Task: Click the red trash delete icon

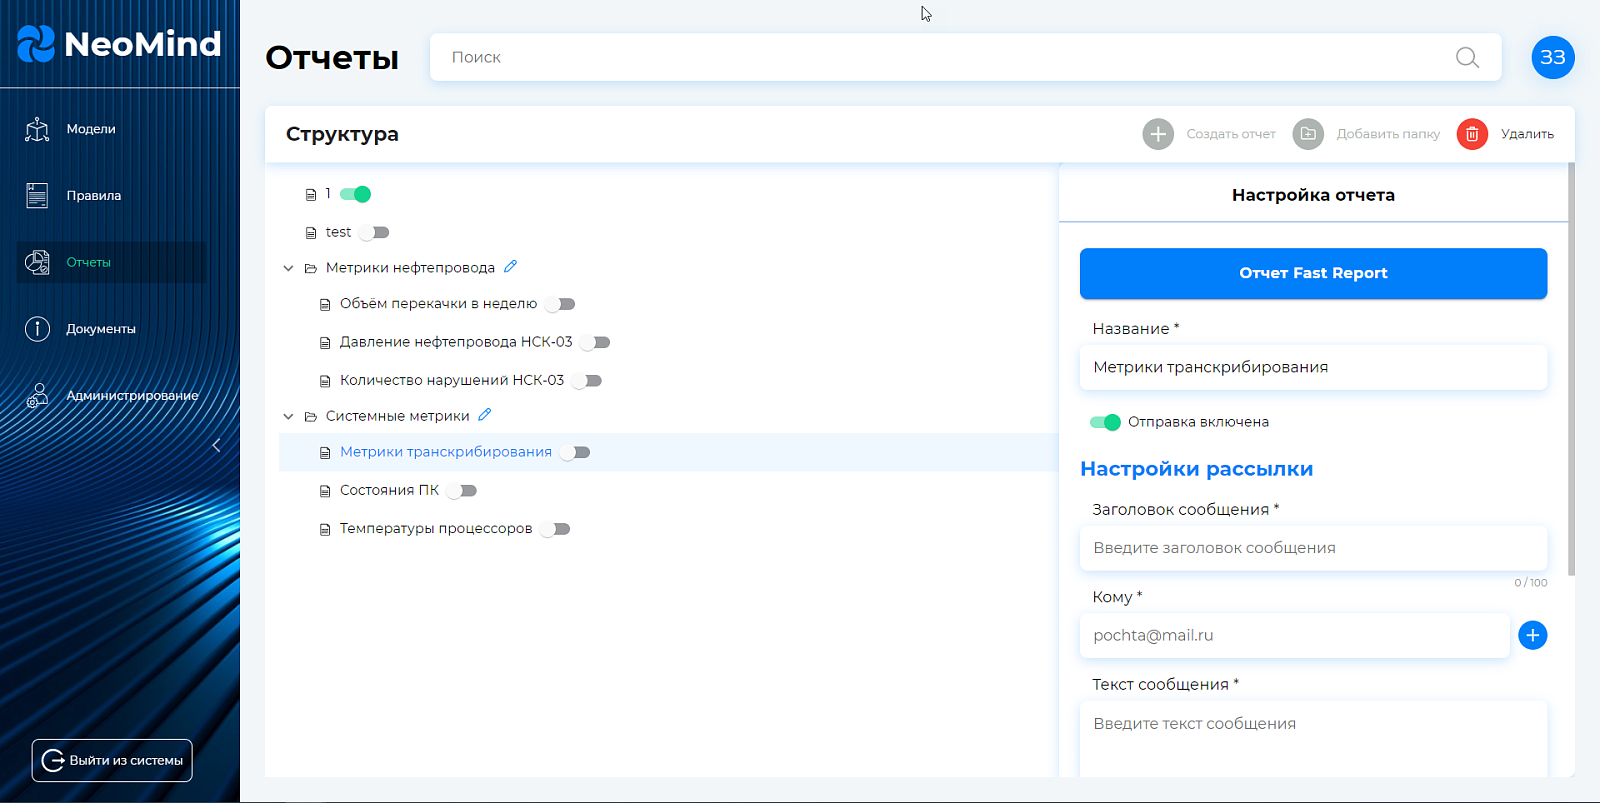Action: coord(1472,134)
